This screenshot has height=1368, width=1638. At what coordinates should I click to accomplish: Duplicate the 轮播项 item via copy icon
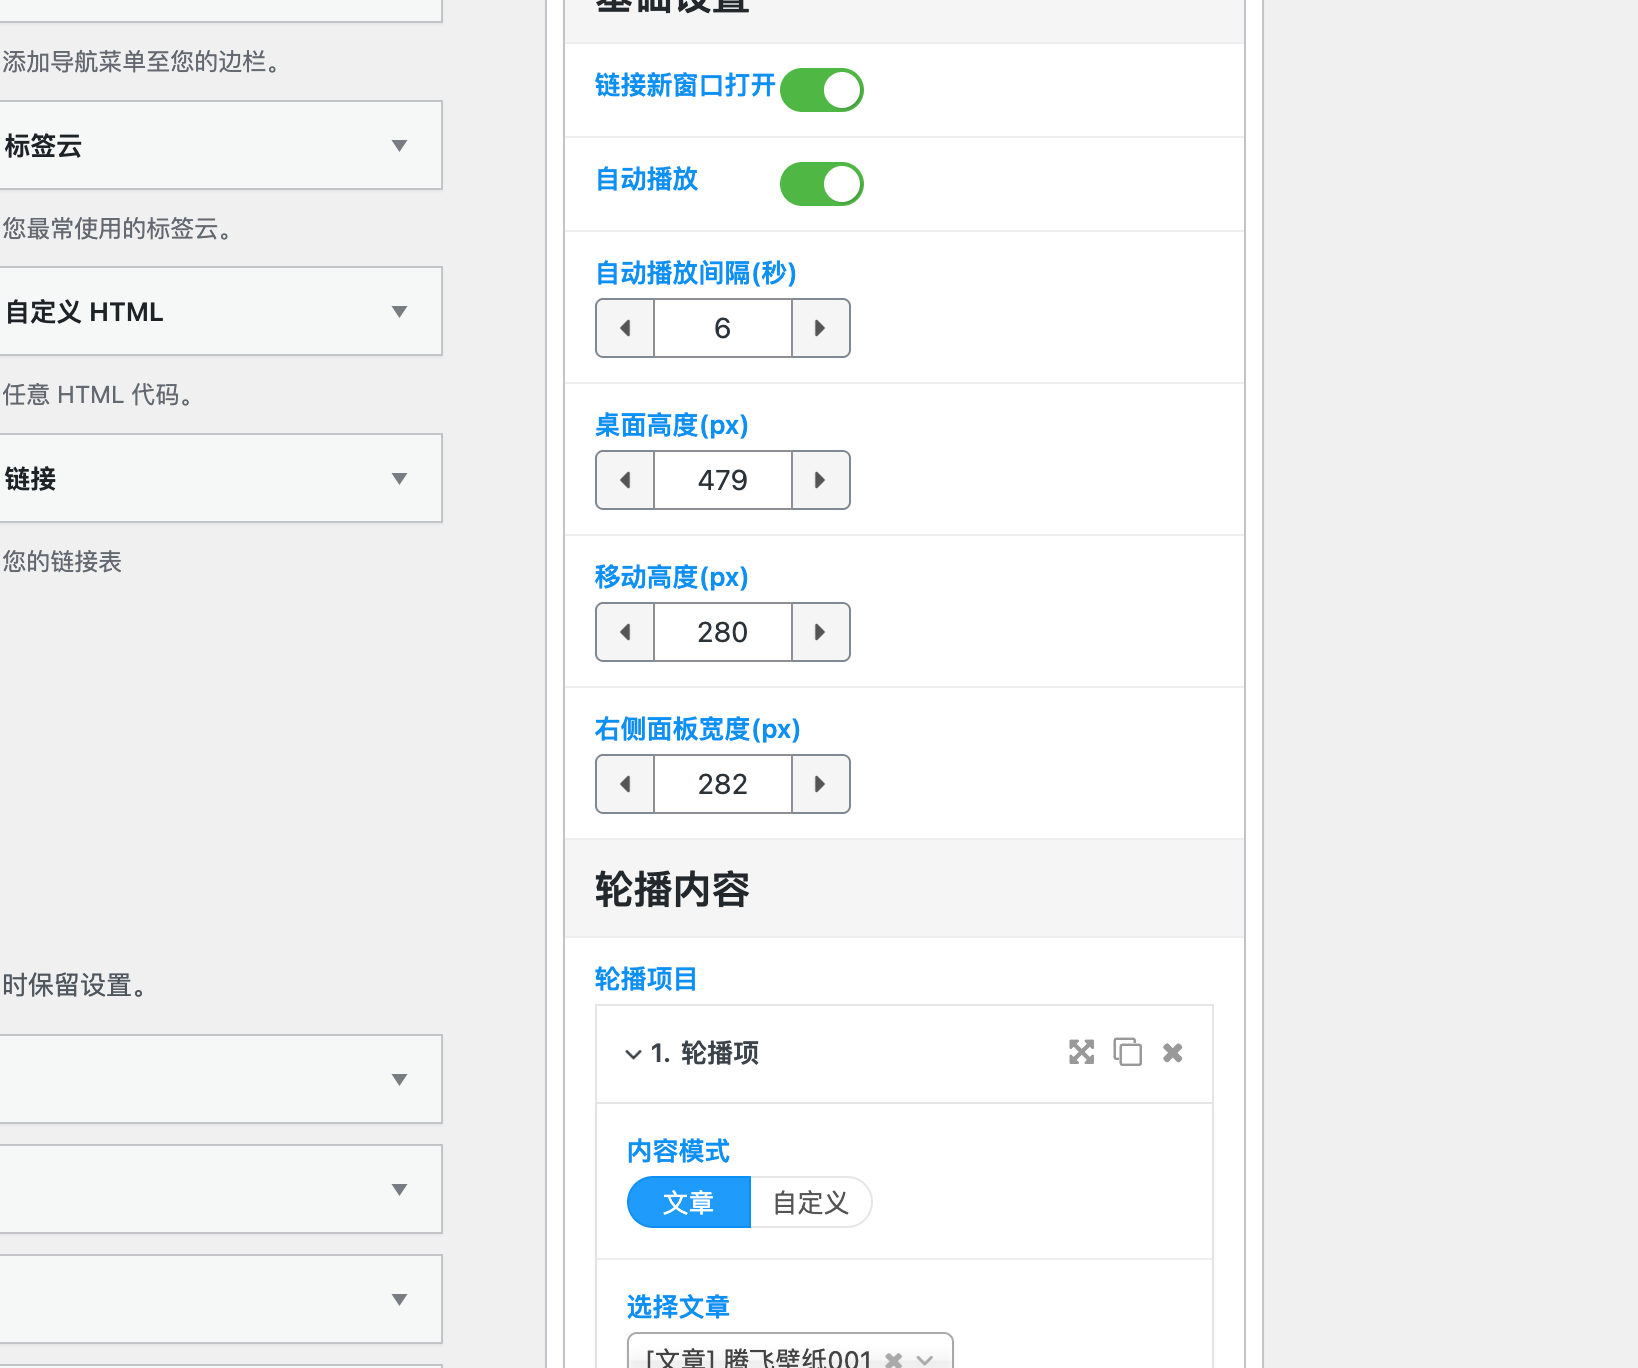[x=1127, y=1053]
